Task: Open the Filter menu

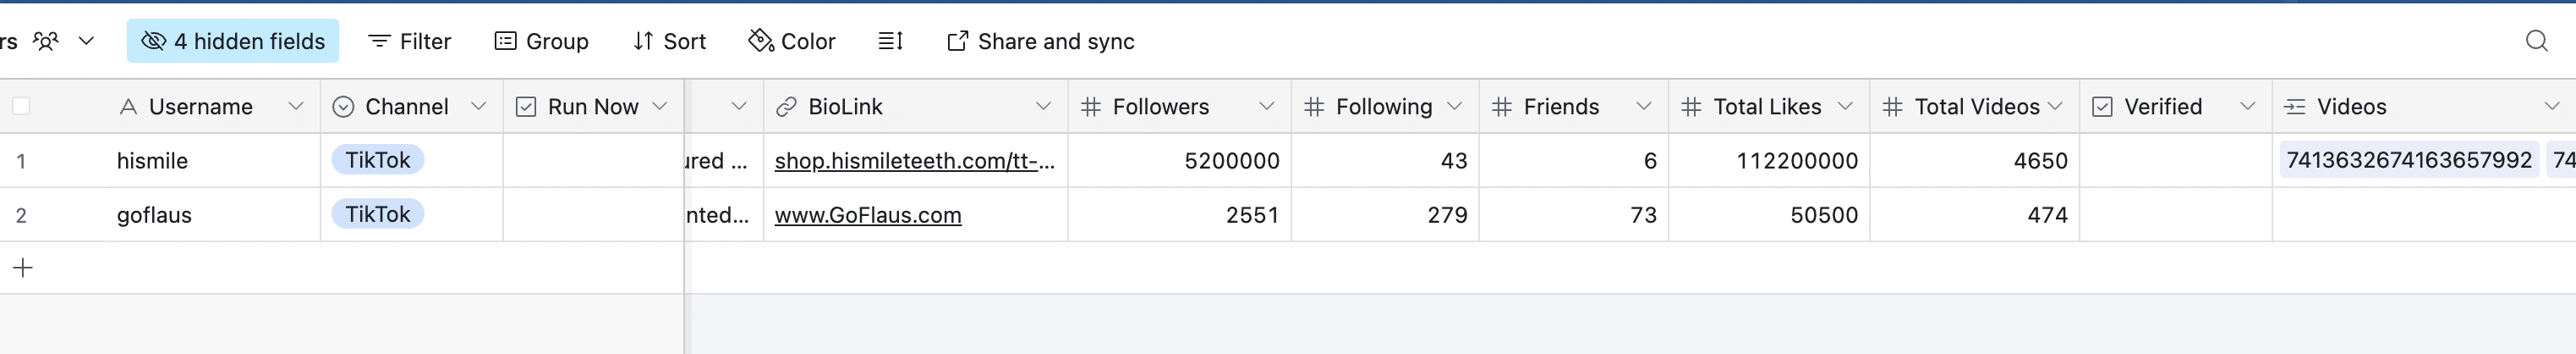Action: coord(410,41)
